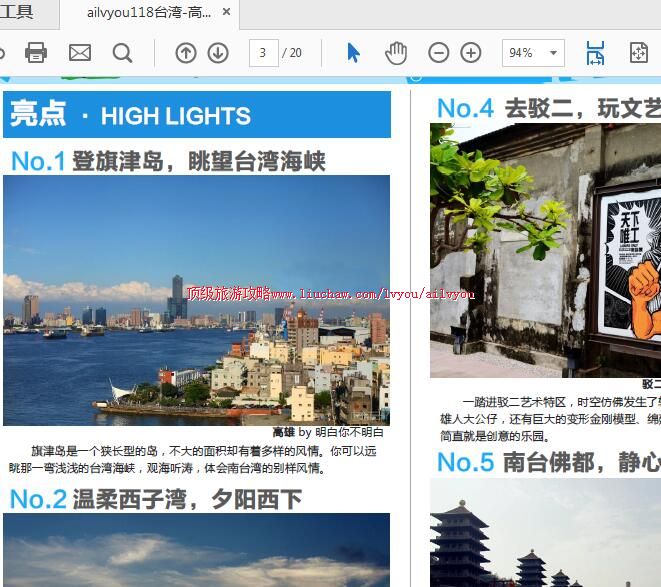Click the fit width scrolling icon

(595, 53)
